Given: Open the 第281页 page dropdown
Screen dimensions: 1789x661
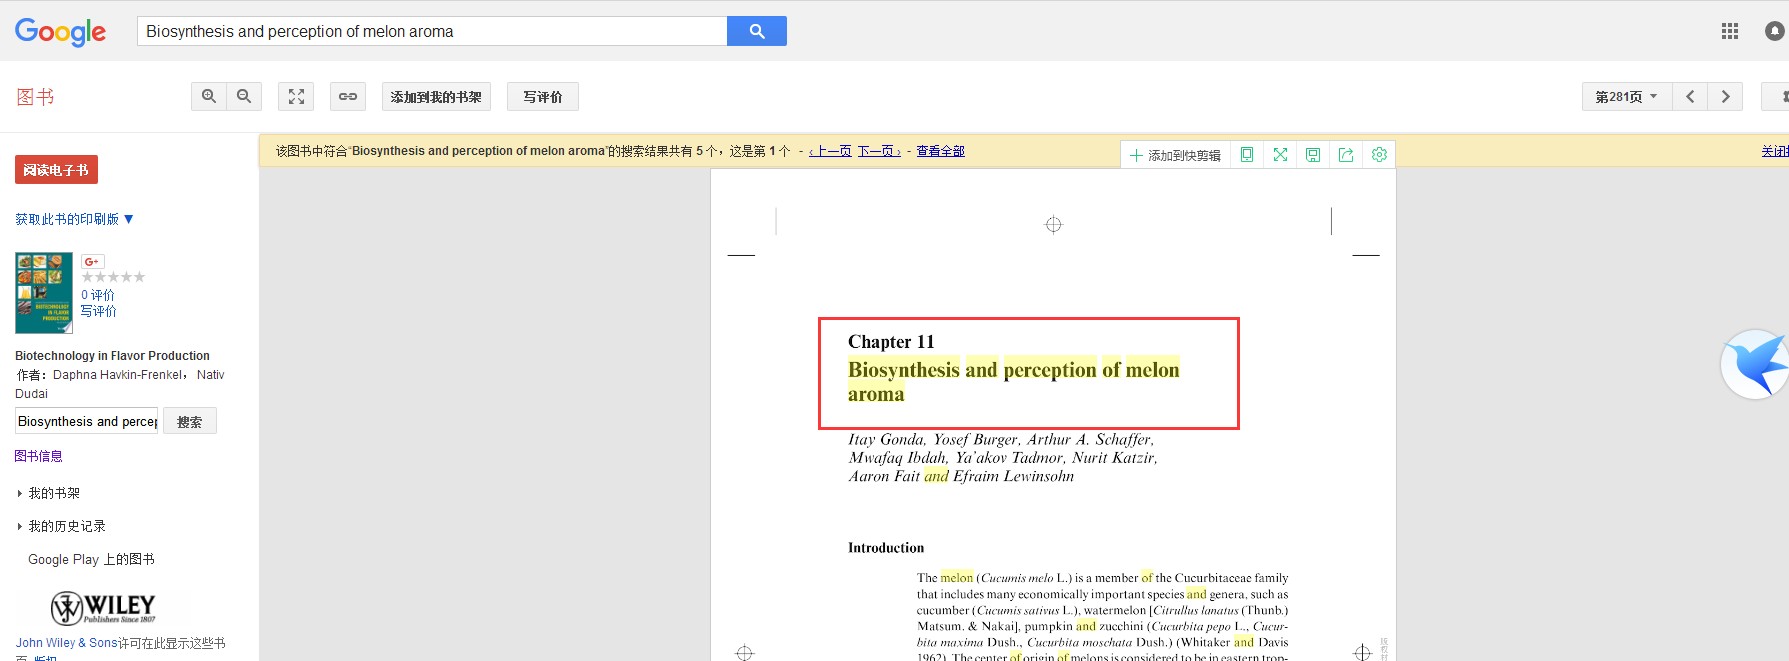Looking at the screenshot, I should (x=1626, y=97).
